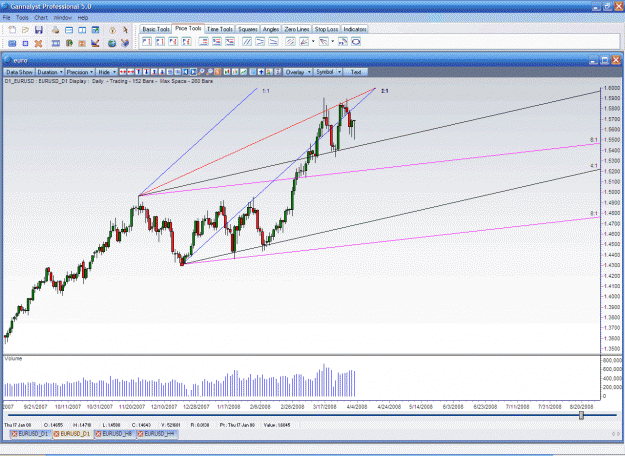Image resolution: width=625 pixels, height=456 pixels.
Task: Open the Overlay dropdown
Action: (x=298, y=72)
